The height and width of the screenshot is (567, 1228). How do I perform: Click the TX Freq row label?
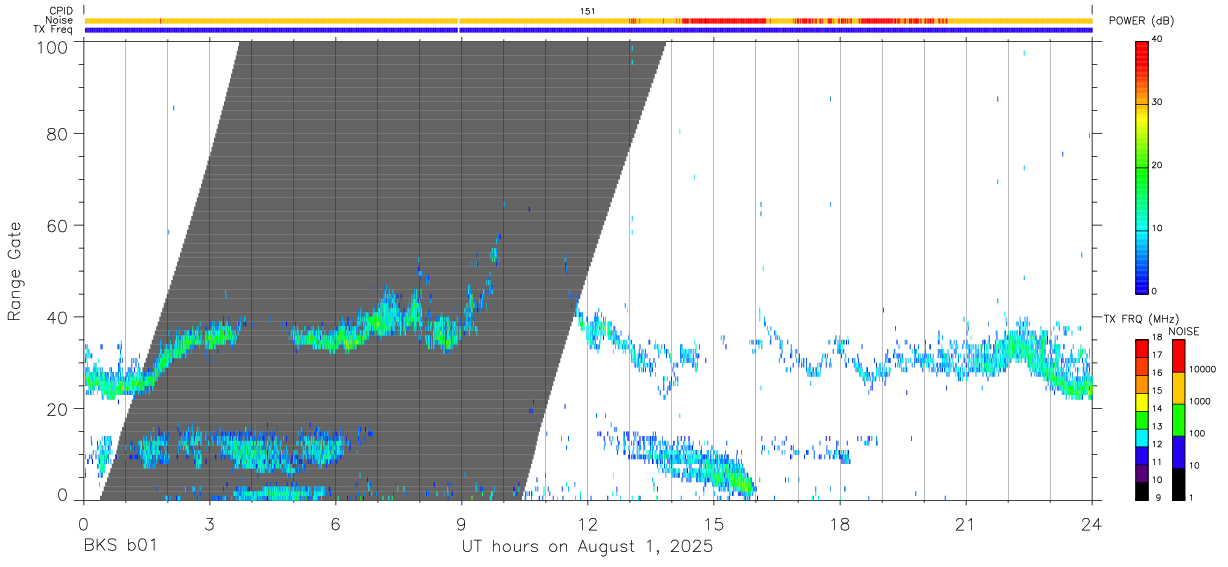pos(53,30)
